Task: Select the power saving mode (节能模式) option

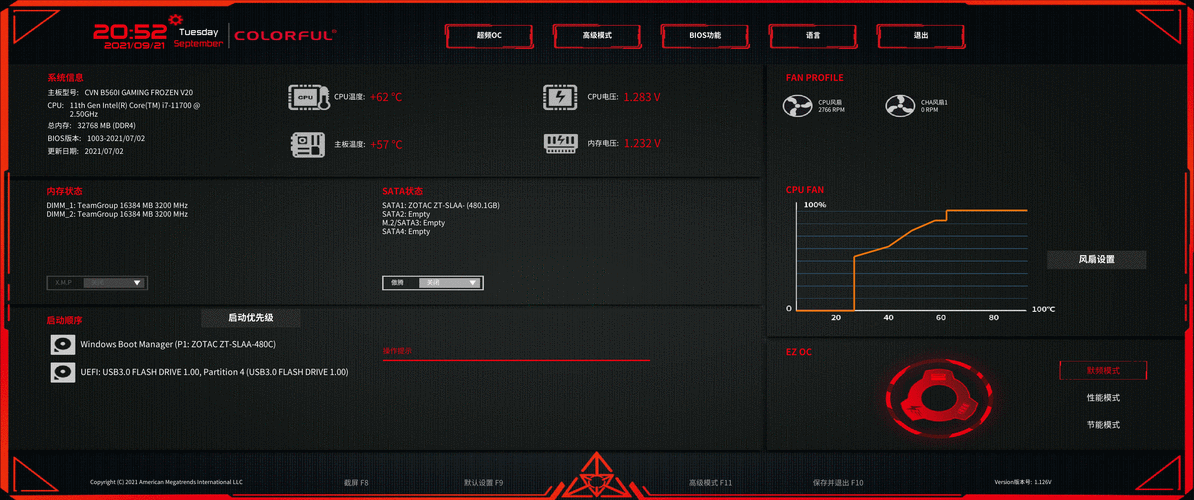Action: [x=1103, y=425]
